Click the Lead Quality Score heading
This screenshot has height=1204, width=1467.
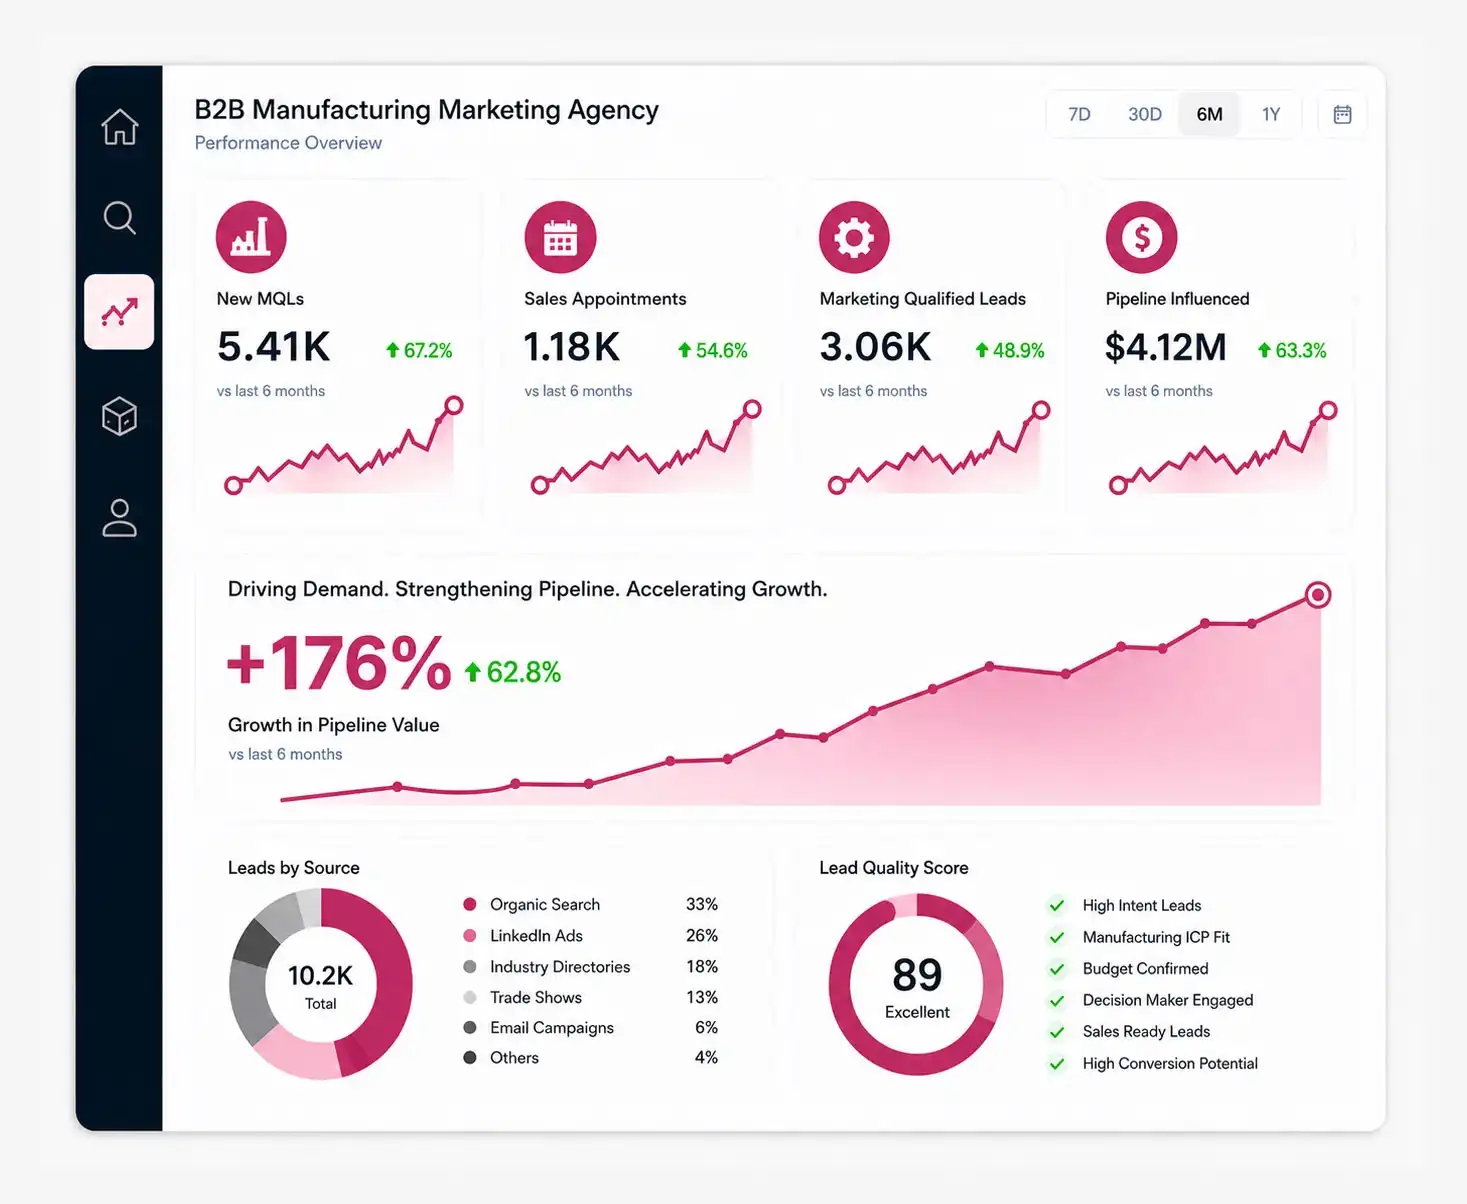893,868
